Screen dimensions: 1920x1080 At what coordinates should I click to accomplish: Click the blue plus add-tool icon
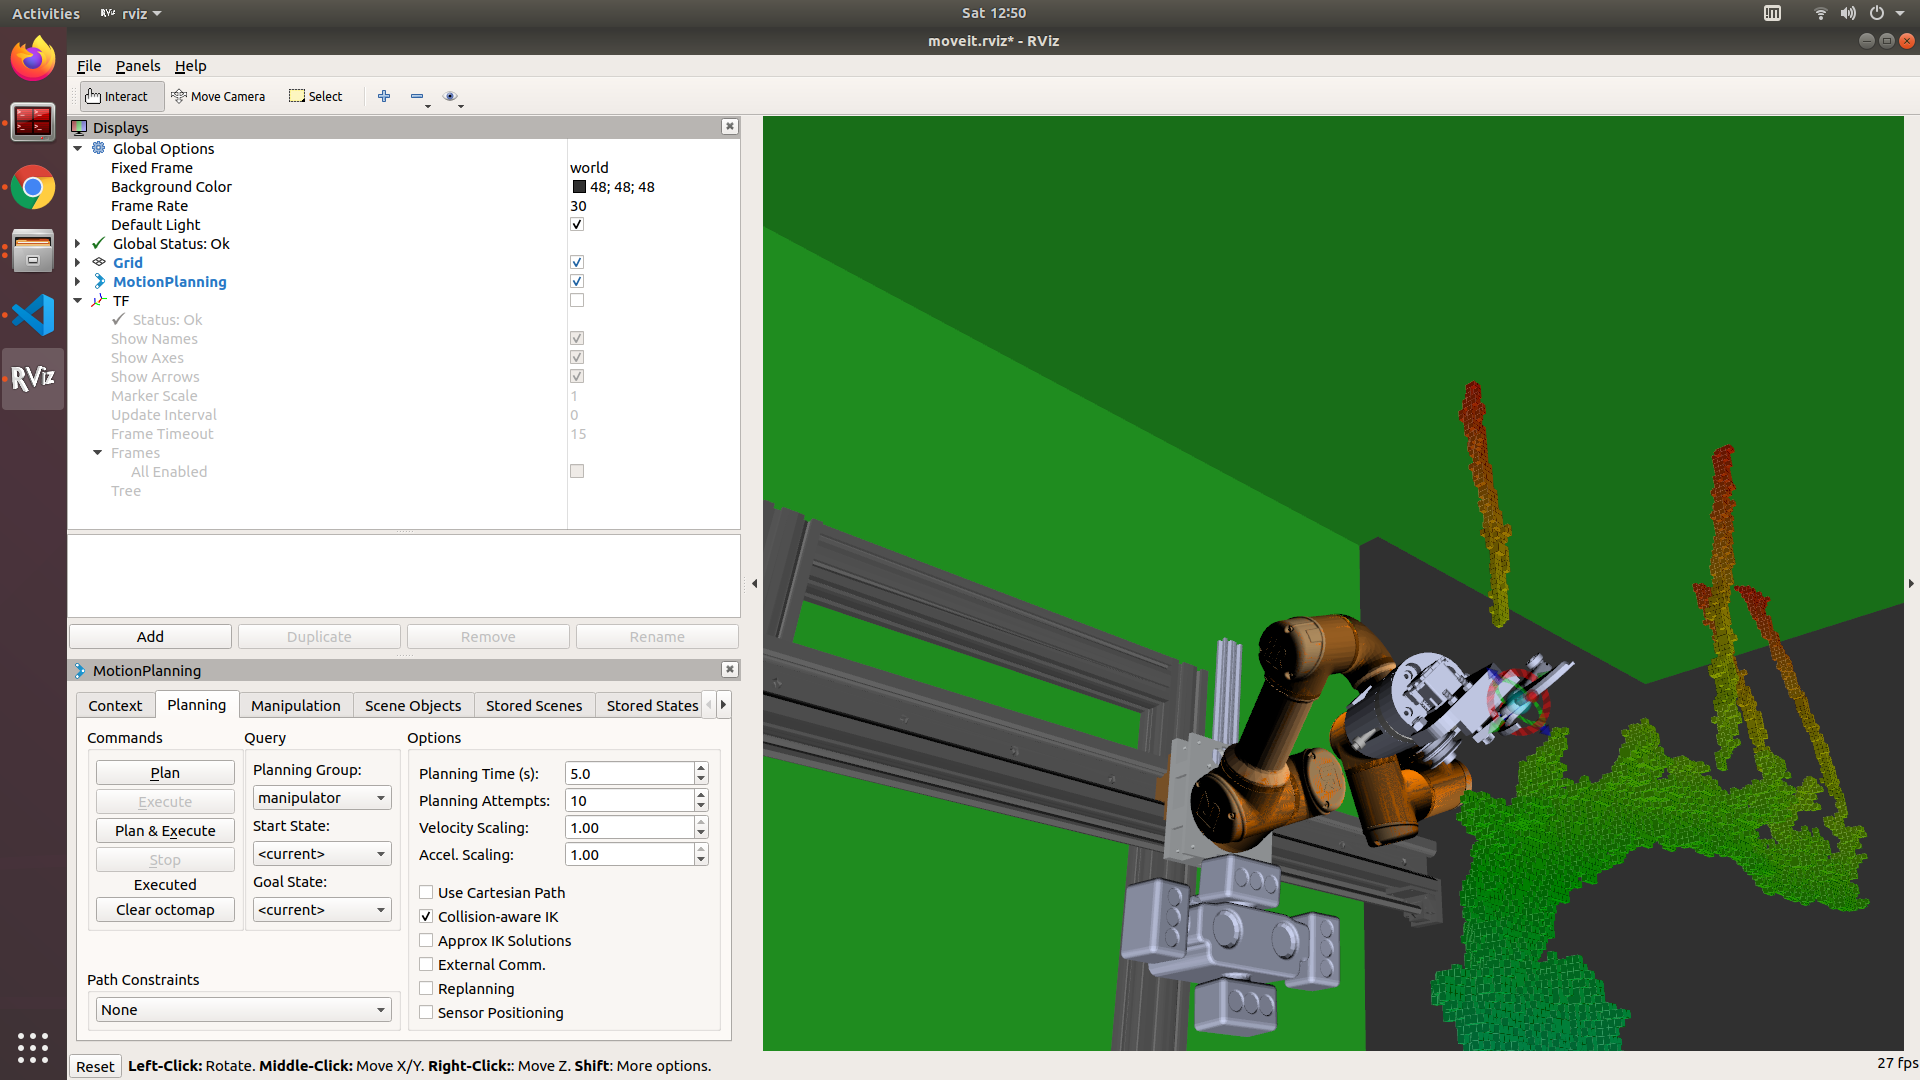click(384, 96)
